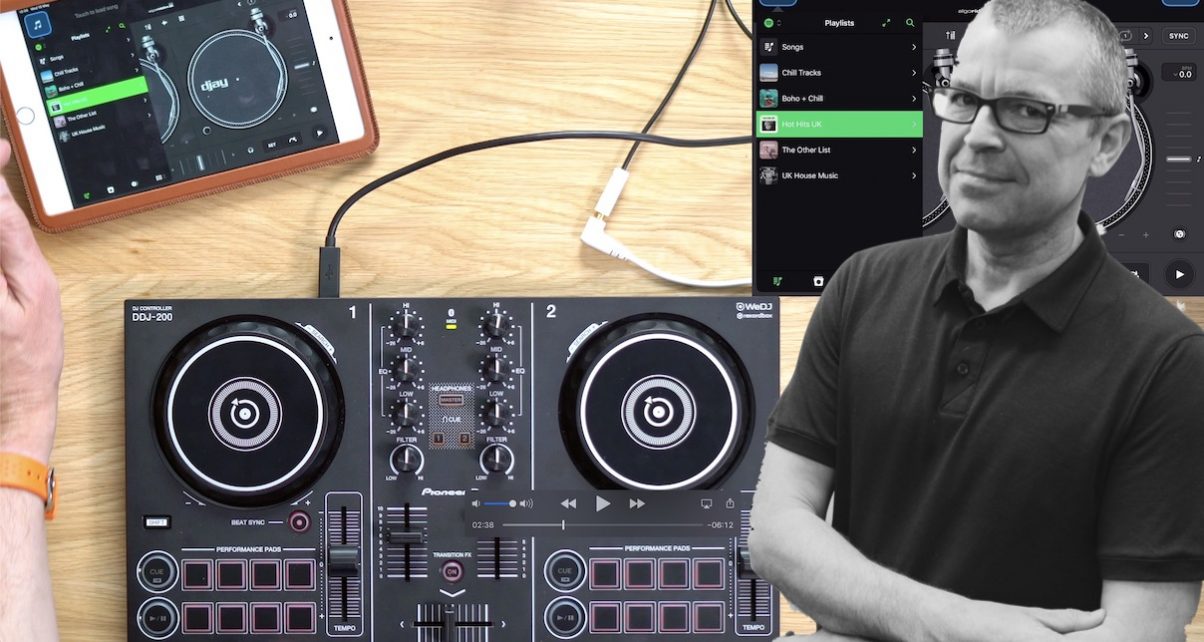Rewind the video with the double-left arrows
This screenshot has width=1204, height=642.
[x=568, y=504]
